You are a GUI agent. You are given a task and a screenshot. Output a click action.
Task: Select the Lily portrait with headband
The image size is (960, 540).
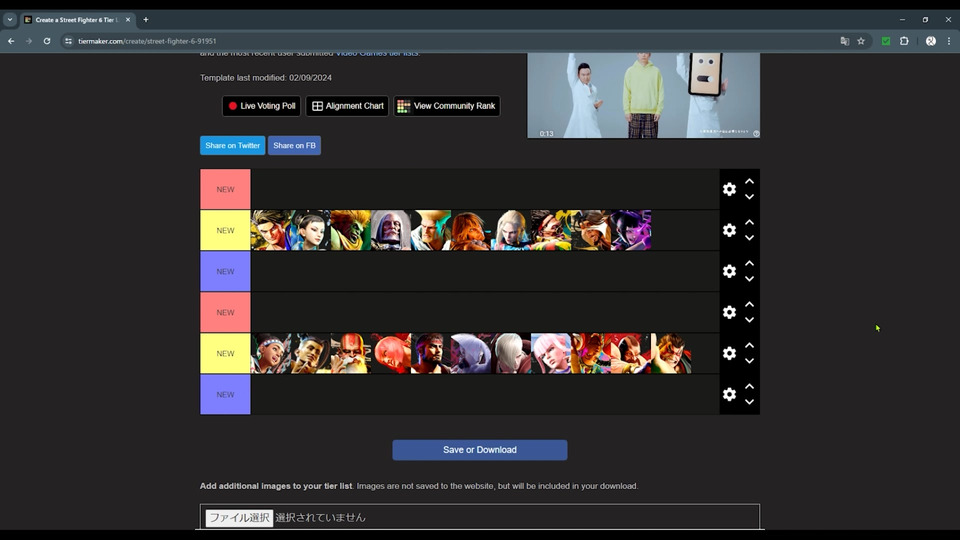pos(271,353)
